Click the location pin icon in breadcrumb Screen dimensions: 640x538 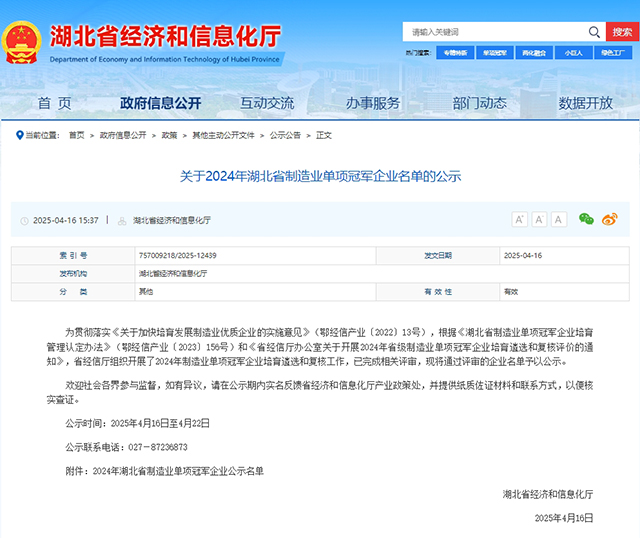[18, 135]
